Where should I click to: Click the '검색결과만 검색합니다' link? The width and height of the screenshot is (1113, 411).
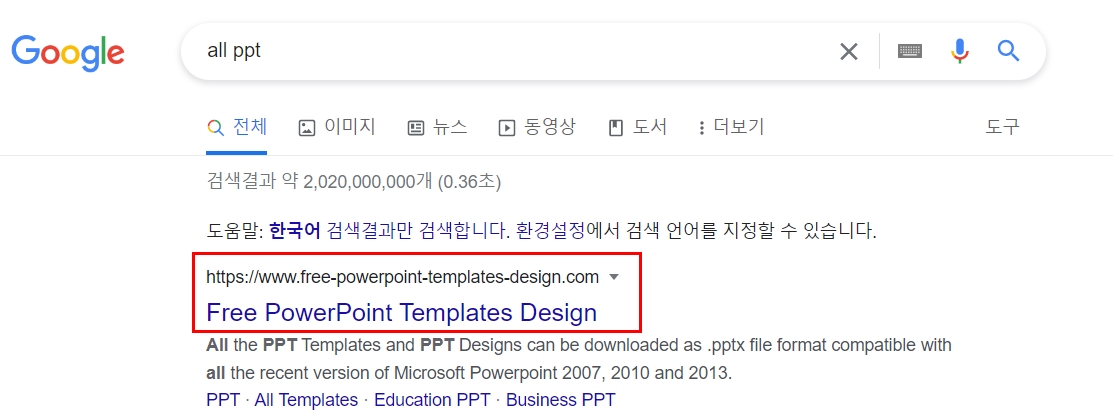point(418,231)
